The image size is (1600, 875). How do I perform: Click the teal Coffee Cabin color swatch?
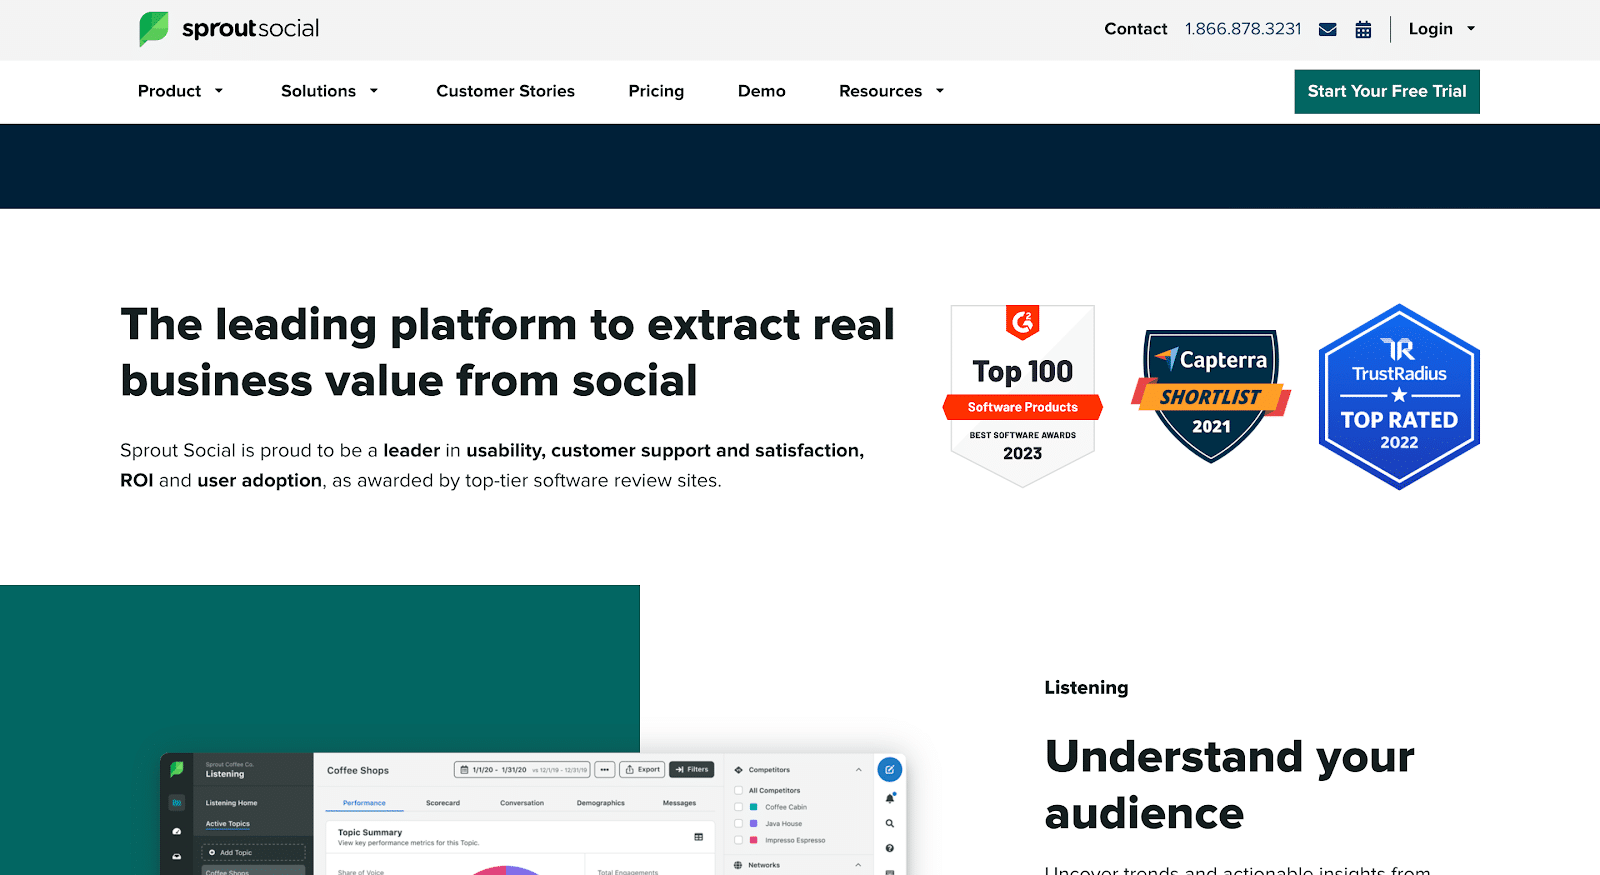753,807
